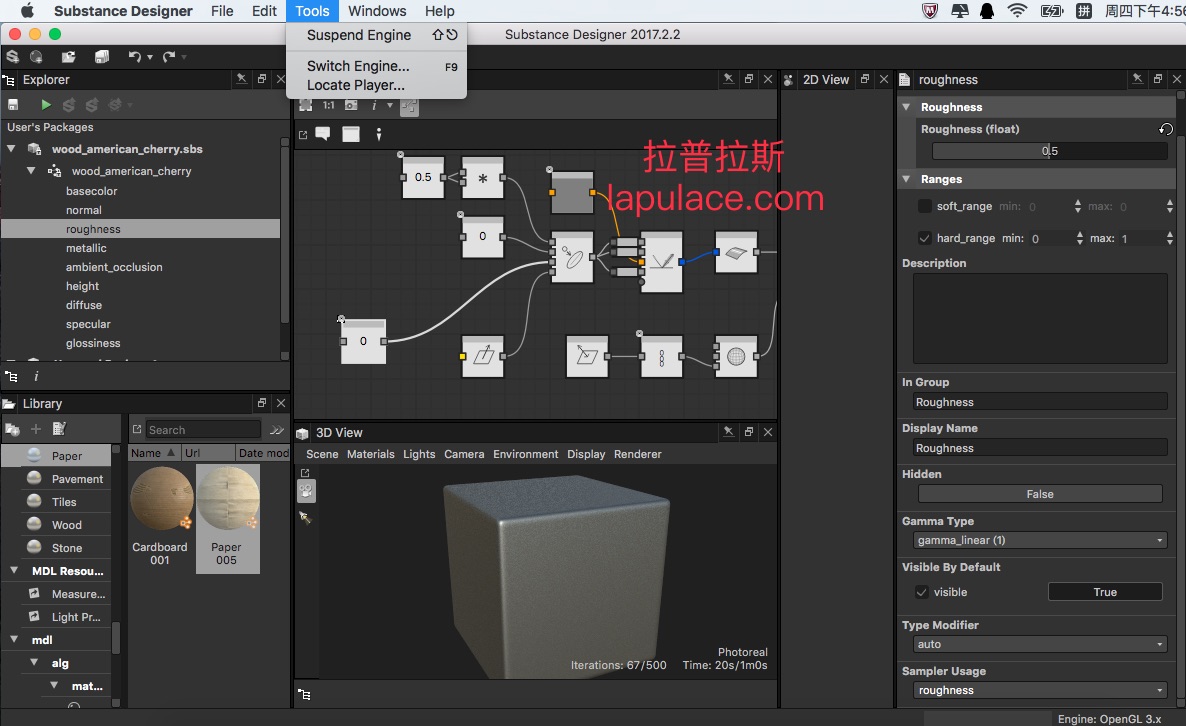Click the 3D View light icon
Viewport: 1186px width, 726px height.
[x=306, y=518]
